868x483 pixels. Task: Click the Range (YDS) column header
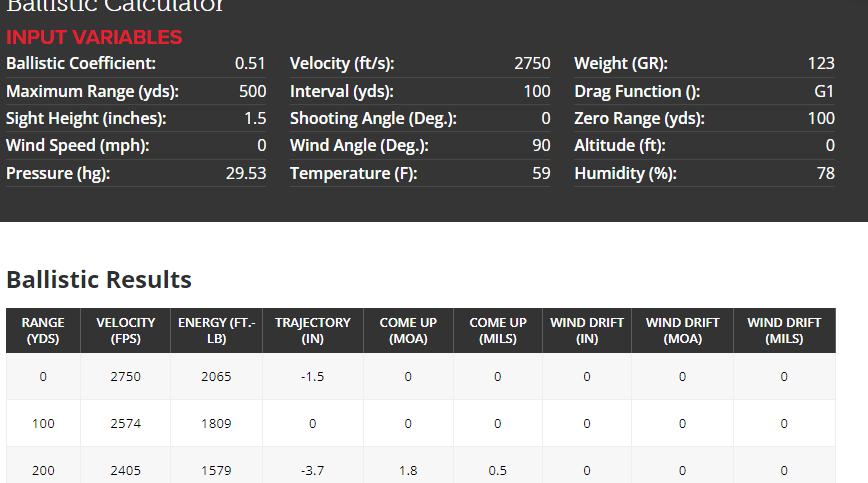43,330
